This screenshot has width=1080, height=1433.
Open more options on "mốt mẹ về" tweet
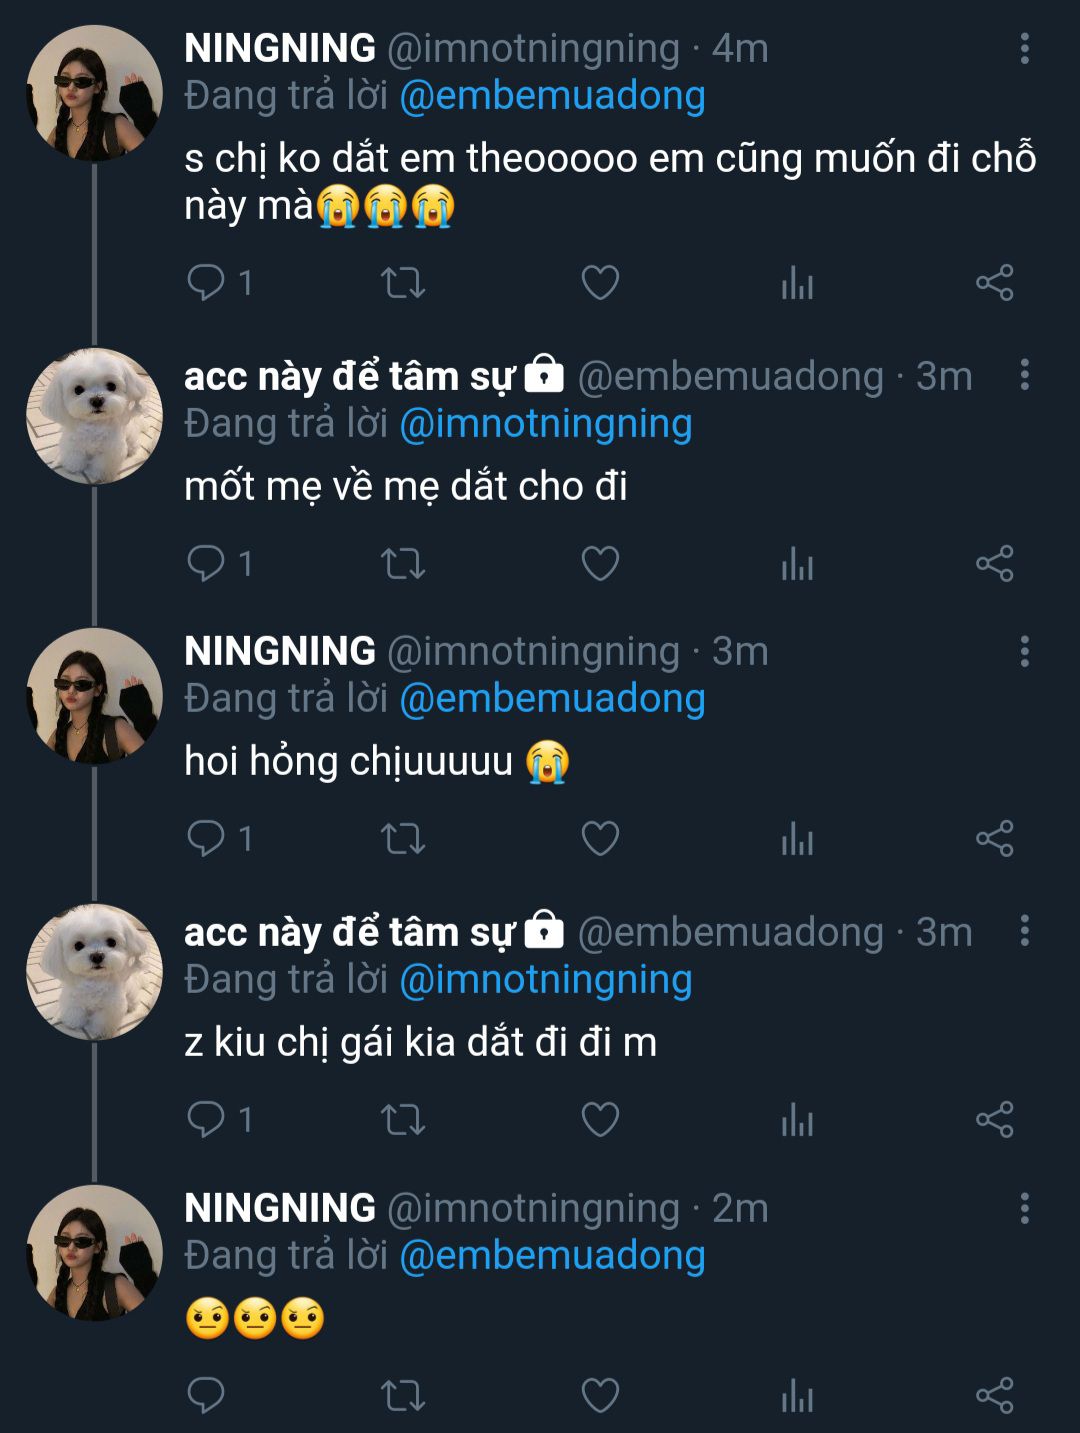pos(1024,375)
